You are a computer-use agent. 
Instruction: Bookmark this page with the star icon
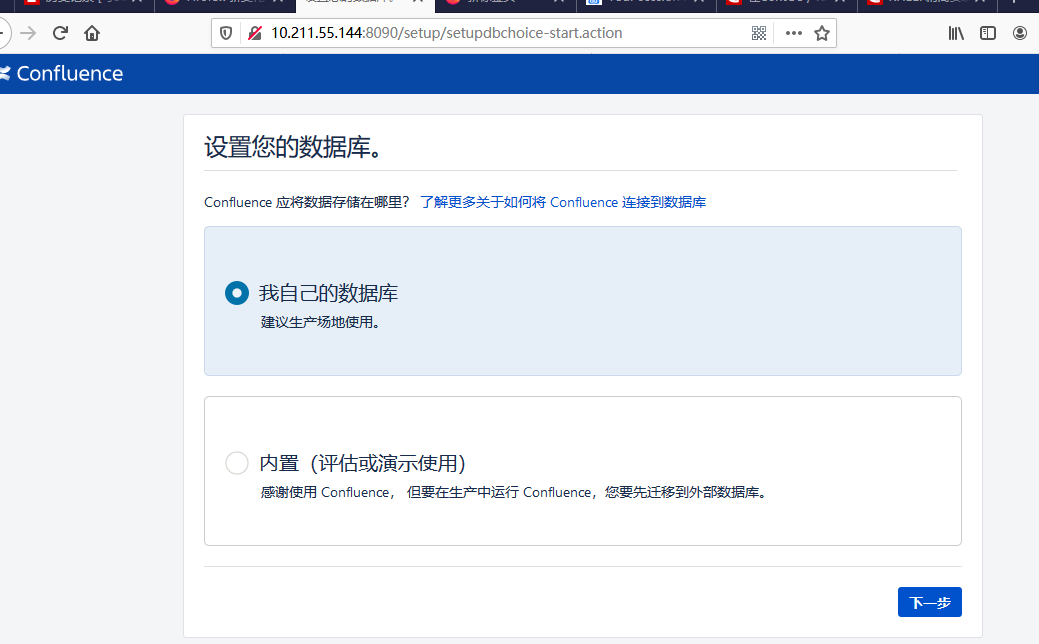[x=822, y=33]
